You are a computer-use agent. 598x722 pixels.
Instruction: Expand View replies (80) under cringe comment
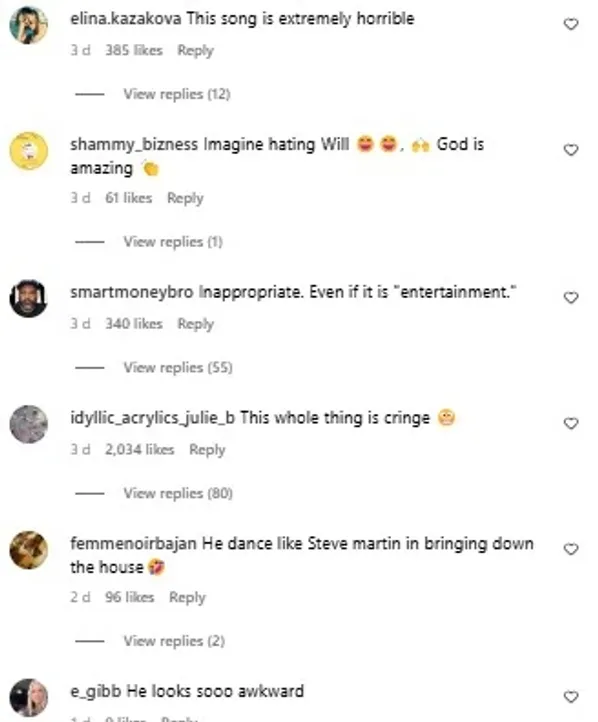coord(178,493)
